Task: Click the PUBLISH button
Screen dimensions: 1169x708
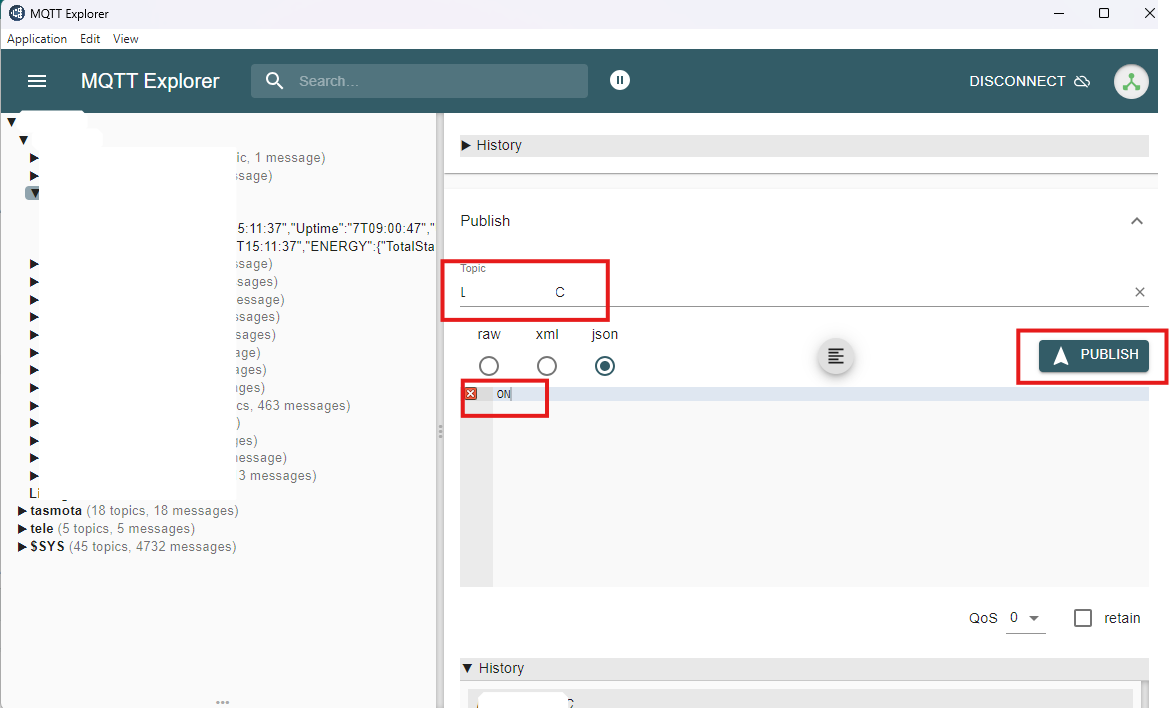Action: pos(1094,355)
